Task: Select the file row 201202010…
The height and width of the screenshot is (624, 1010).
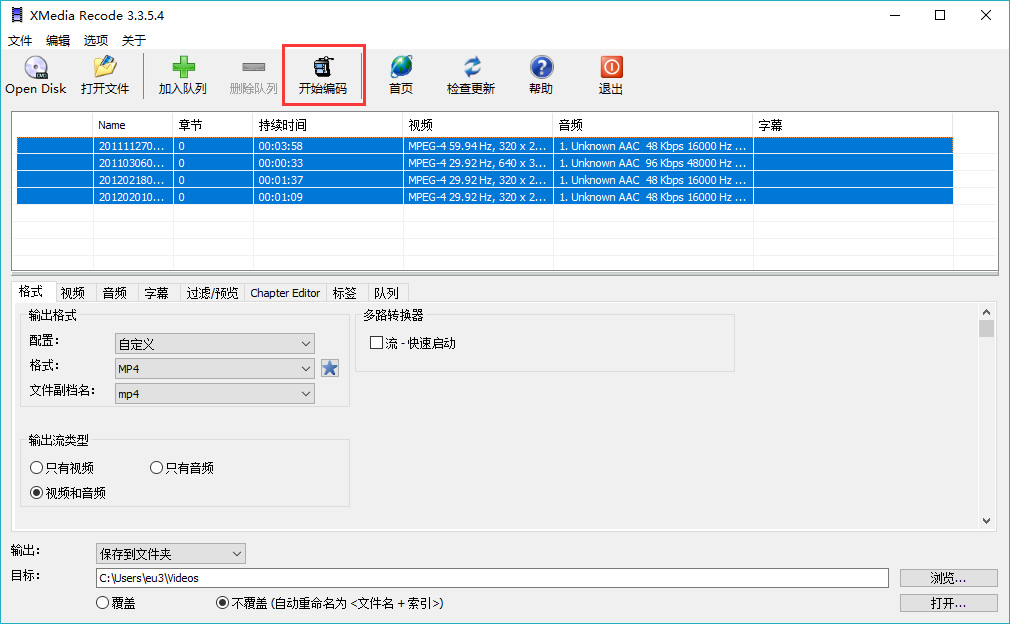Action: tap(484, 197)
